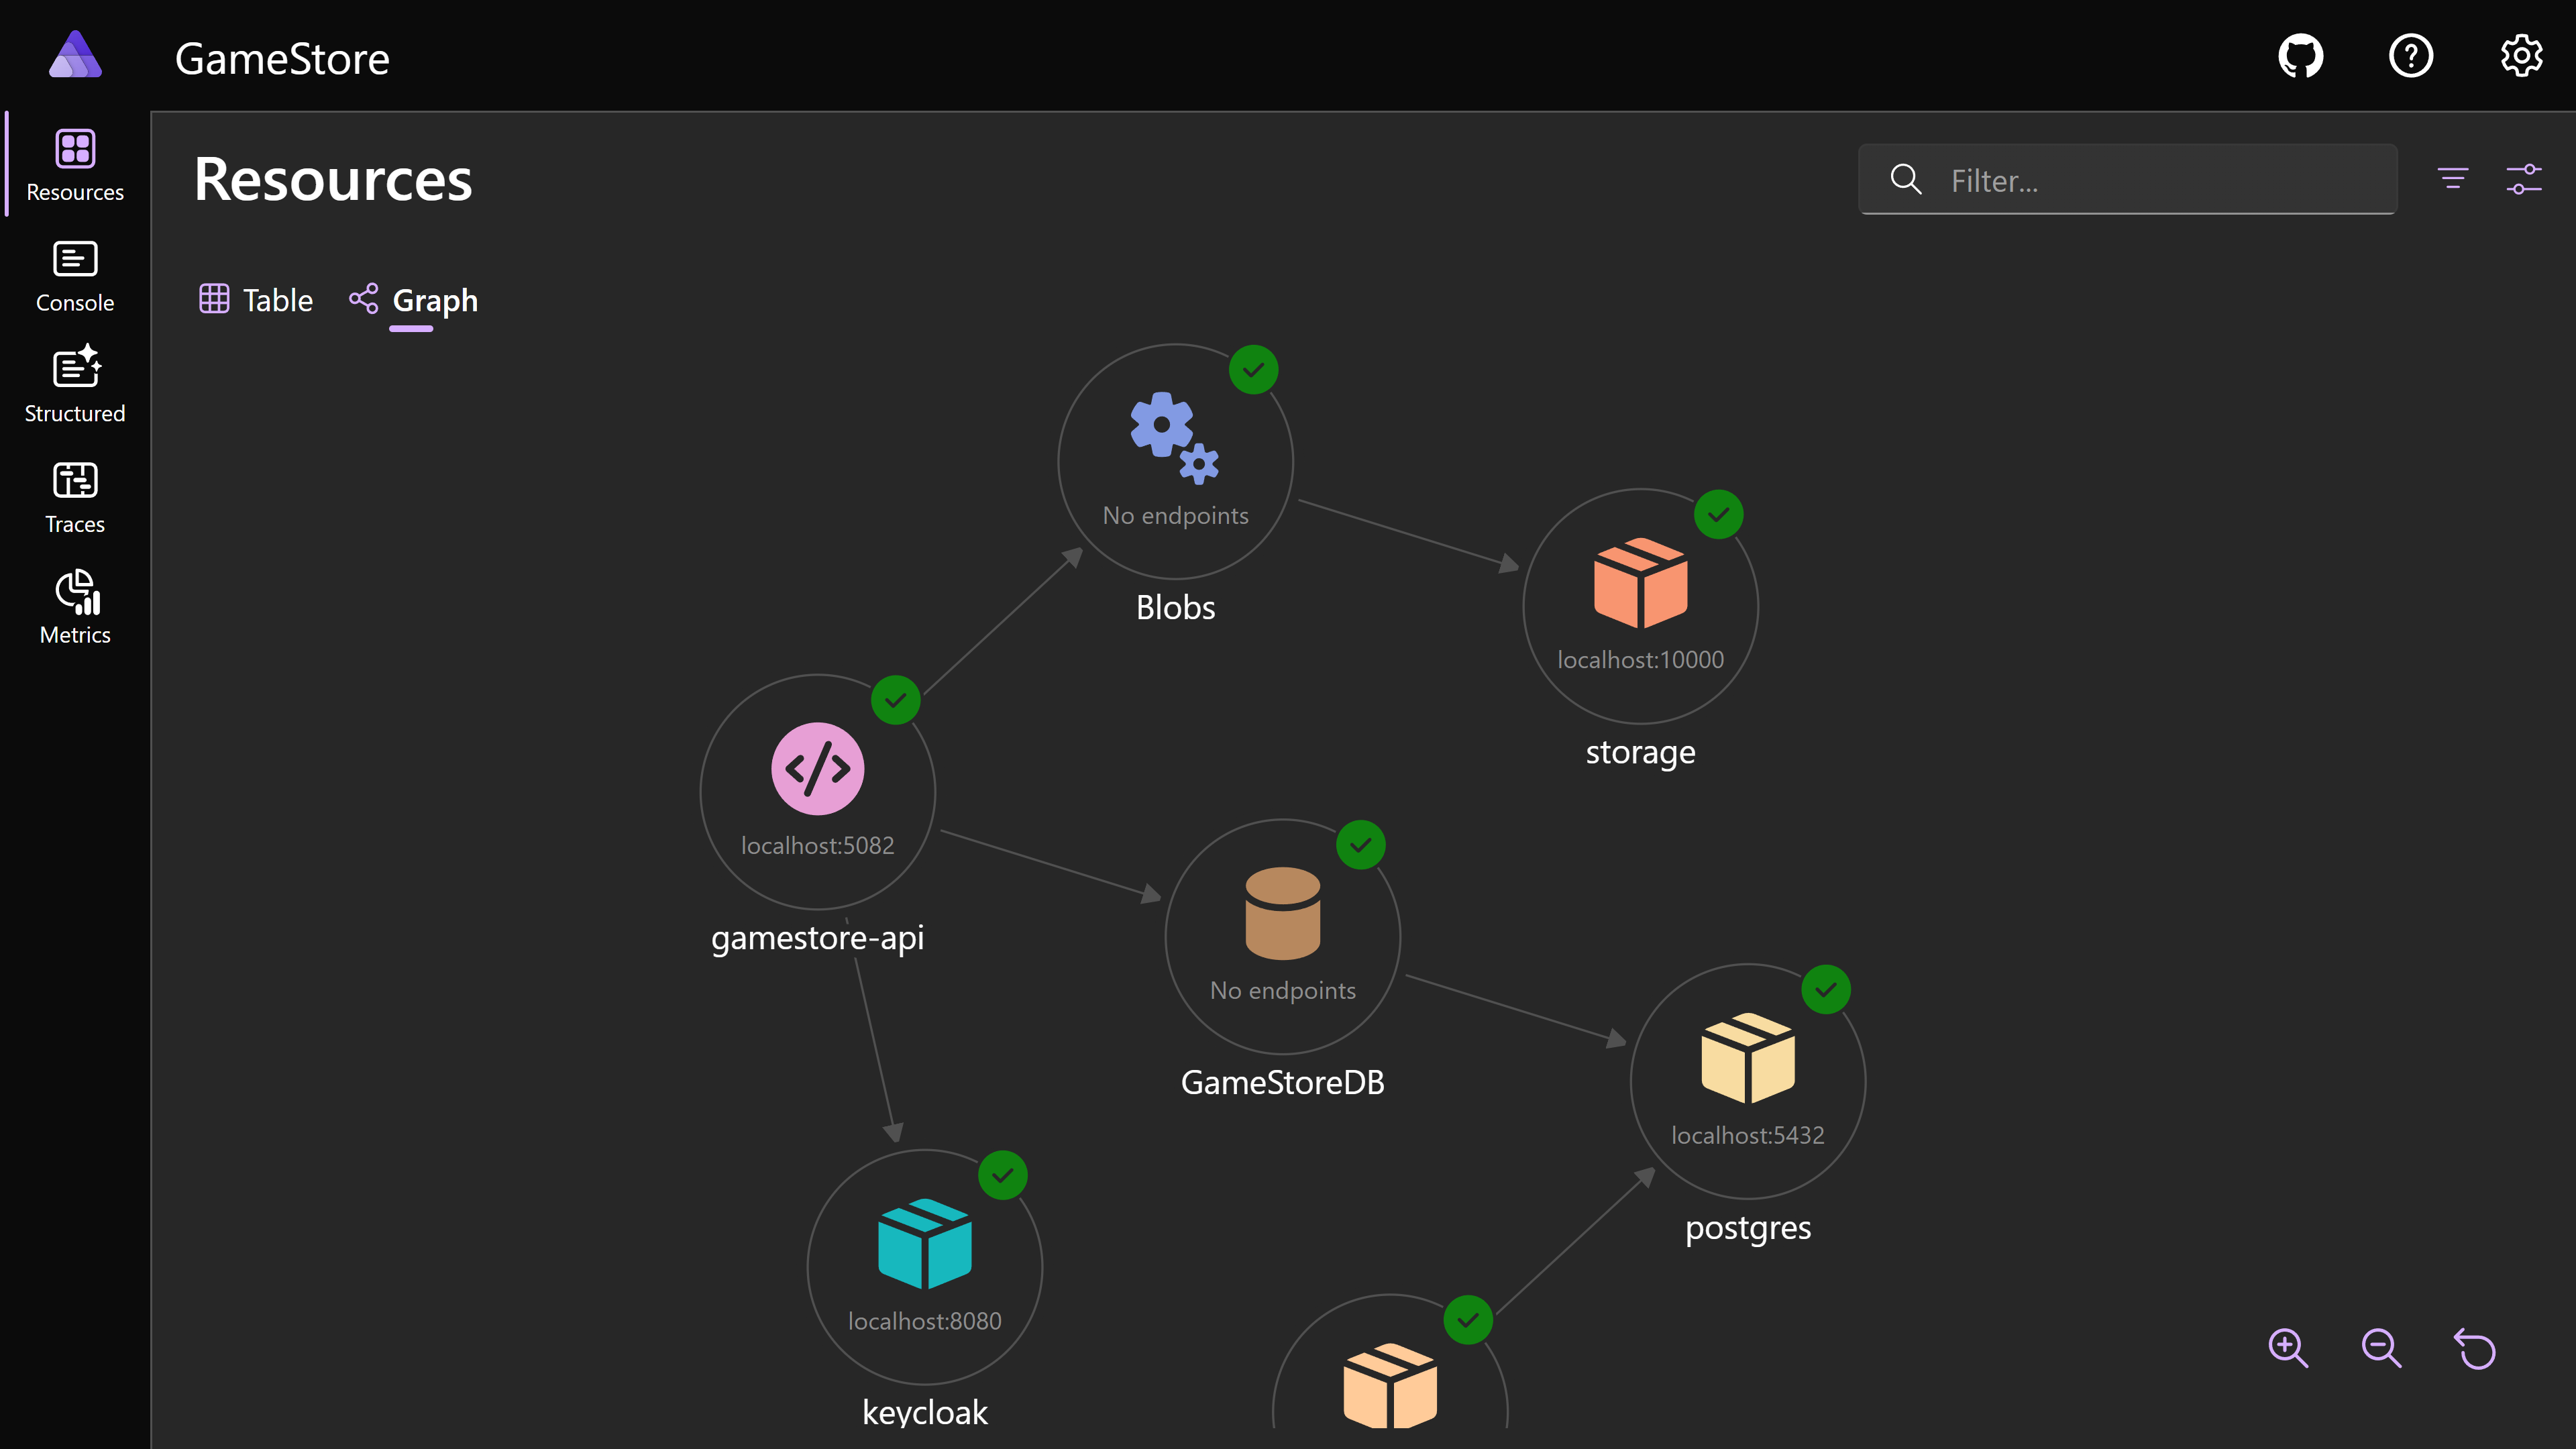Click the Blobs node label
Screen dimensions: 2576x1449
pos(1175,608)
